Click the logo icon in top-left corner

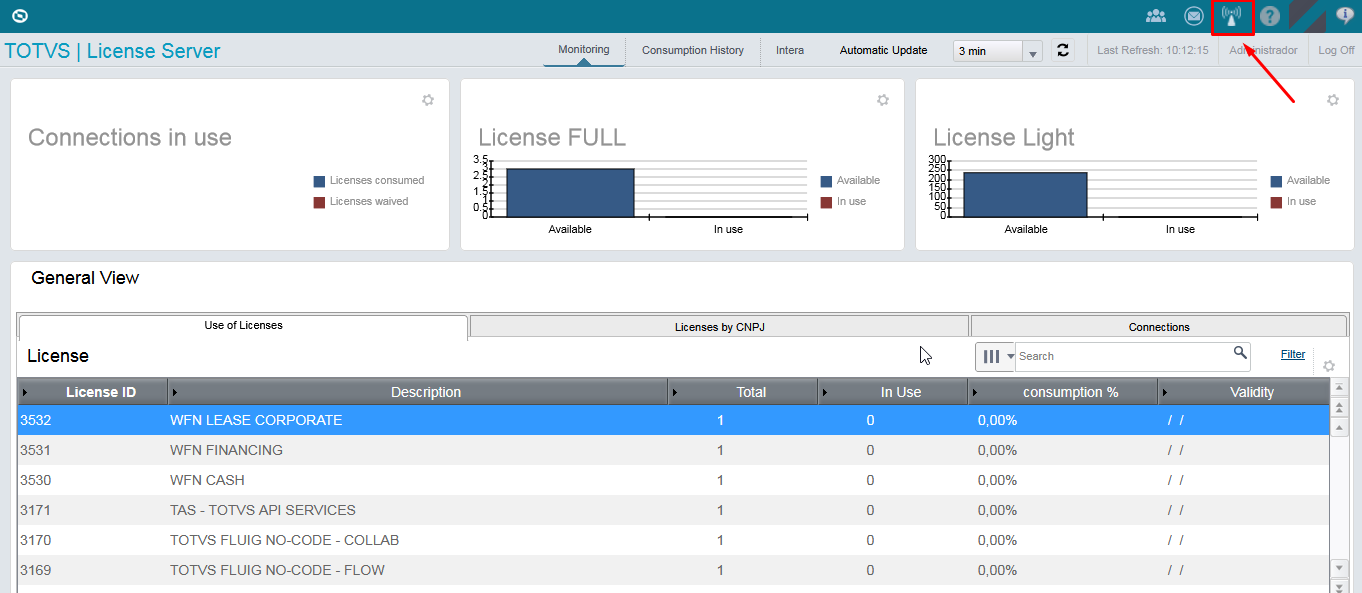pyautogui.click(x=20, y=16)
